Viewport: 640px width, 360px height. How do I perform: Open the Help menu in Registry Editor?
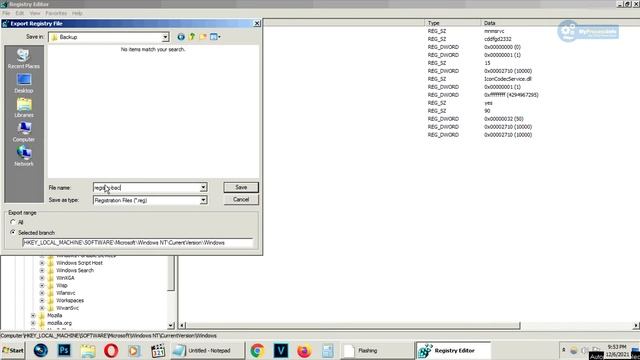(x=77, y=13)
